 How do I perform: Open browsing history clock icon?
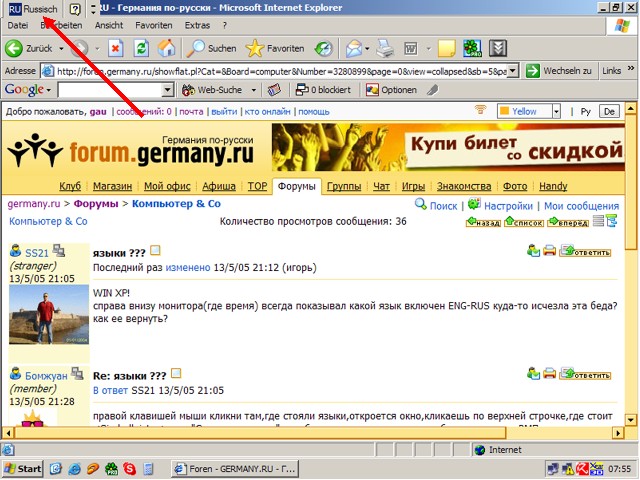(x=324, y=49)
